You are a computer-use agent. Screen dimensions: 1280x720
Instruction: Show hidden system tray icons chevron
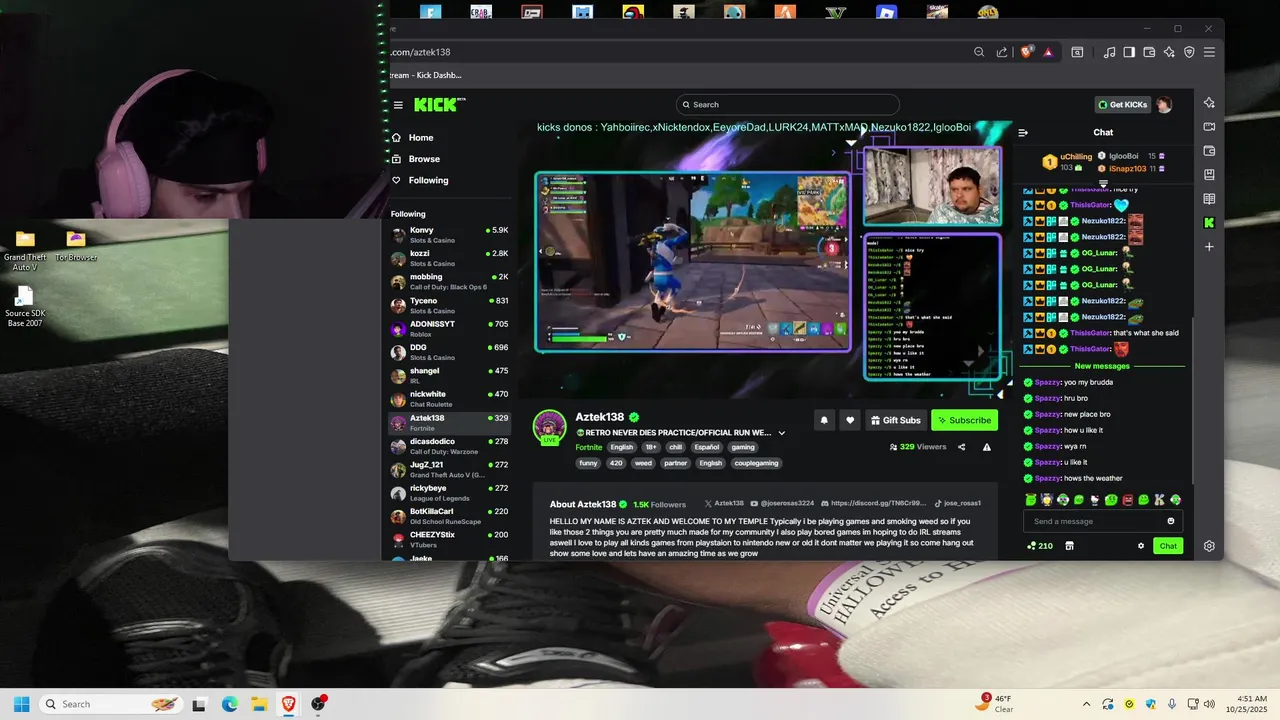[x=1087, y=704]
